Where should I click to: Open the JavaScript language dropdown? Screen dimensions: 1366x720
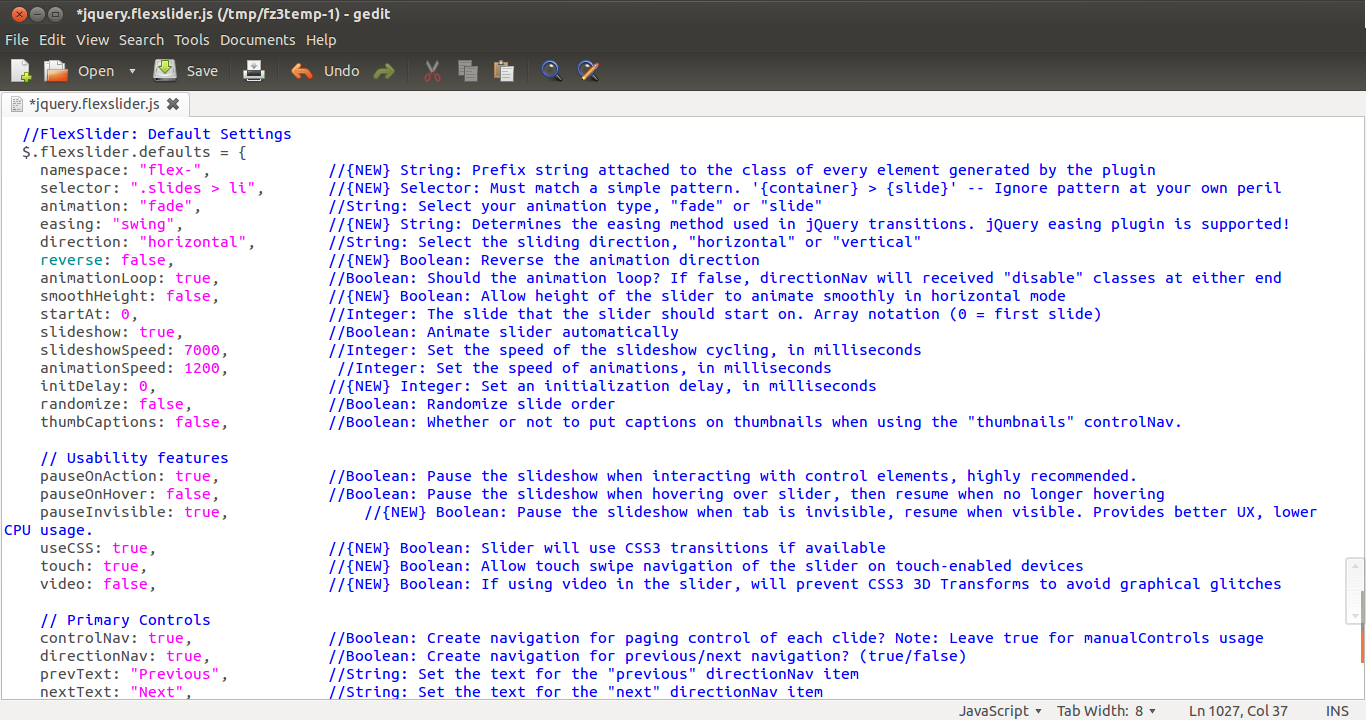1000,711
